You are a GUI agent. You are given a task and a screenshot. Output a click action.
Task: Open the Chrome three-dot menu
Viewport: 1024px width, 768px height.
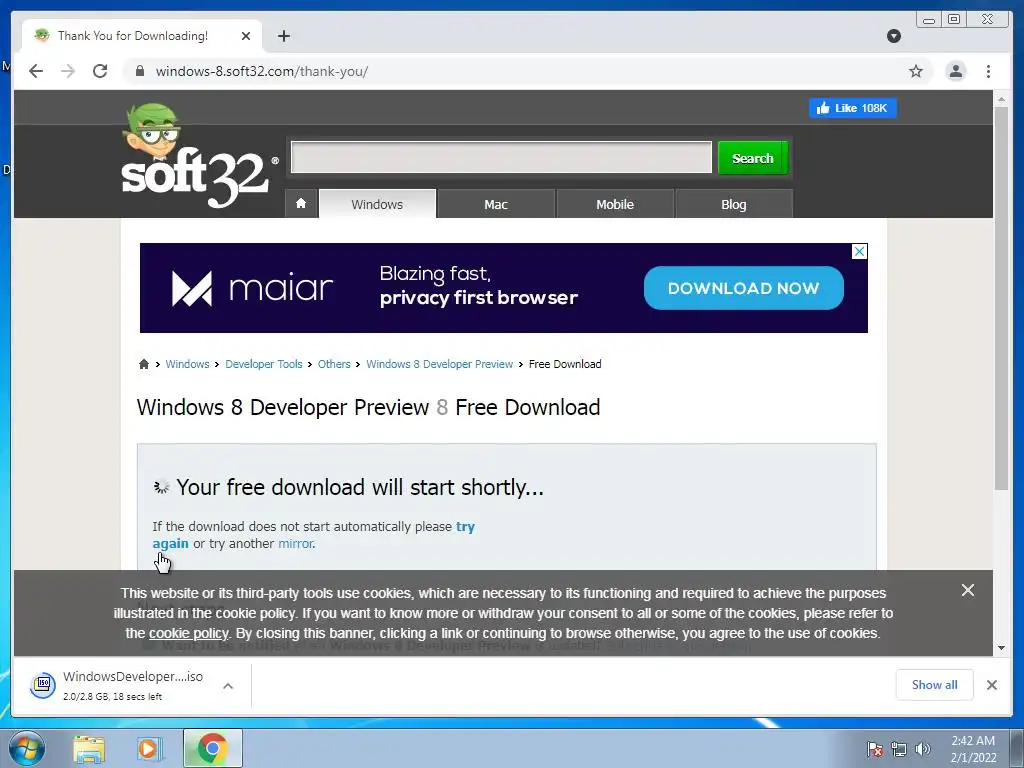tap(988, 71)
